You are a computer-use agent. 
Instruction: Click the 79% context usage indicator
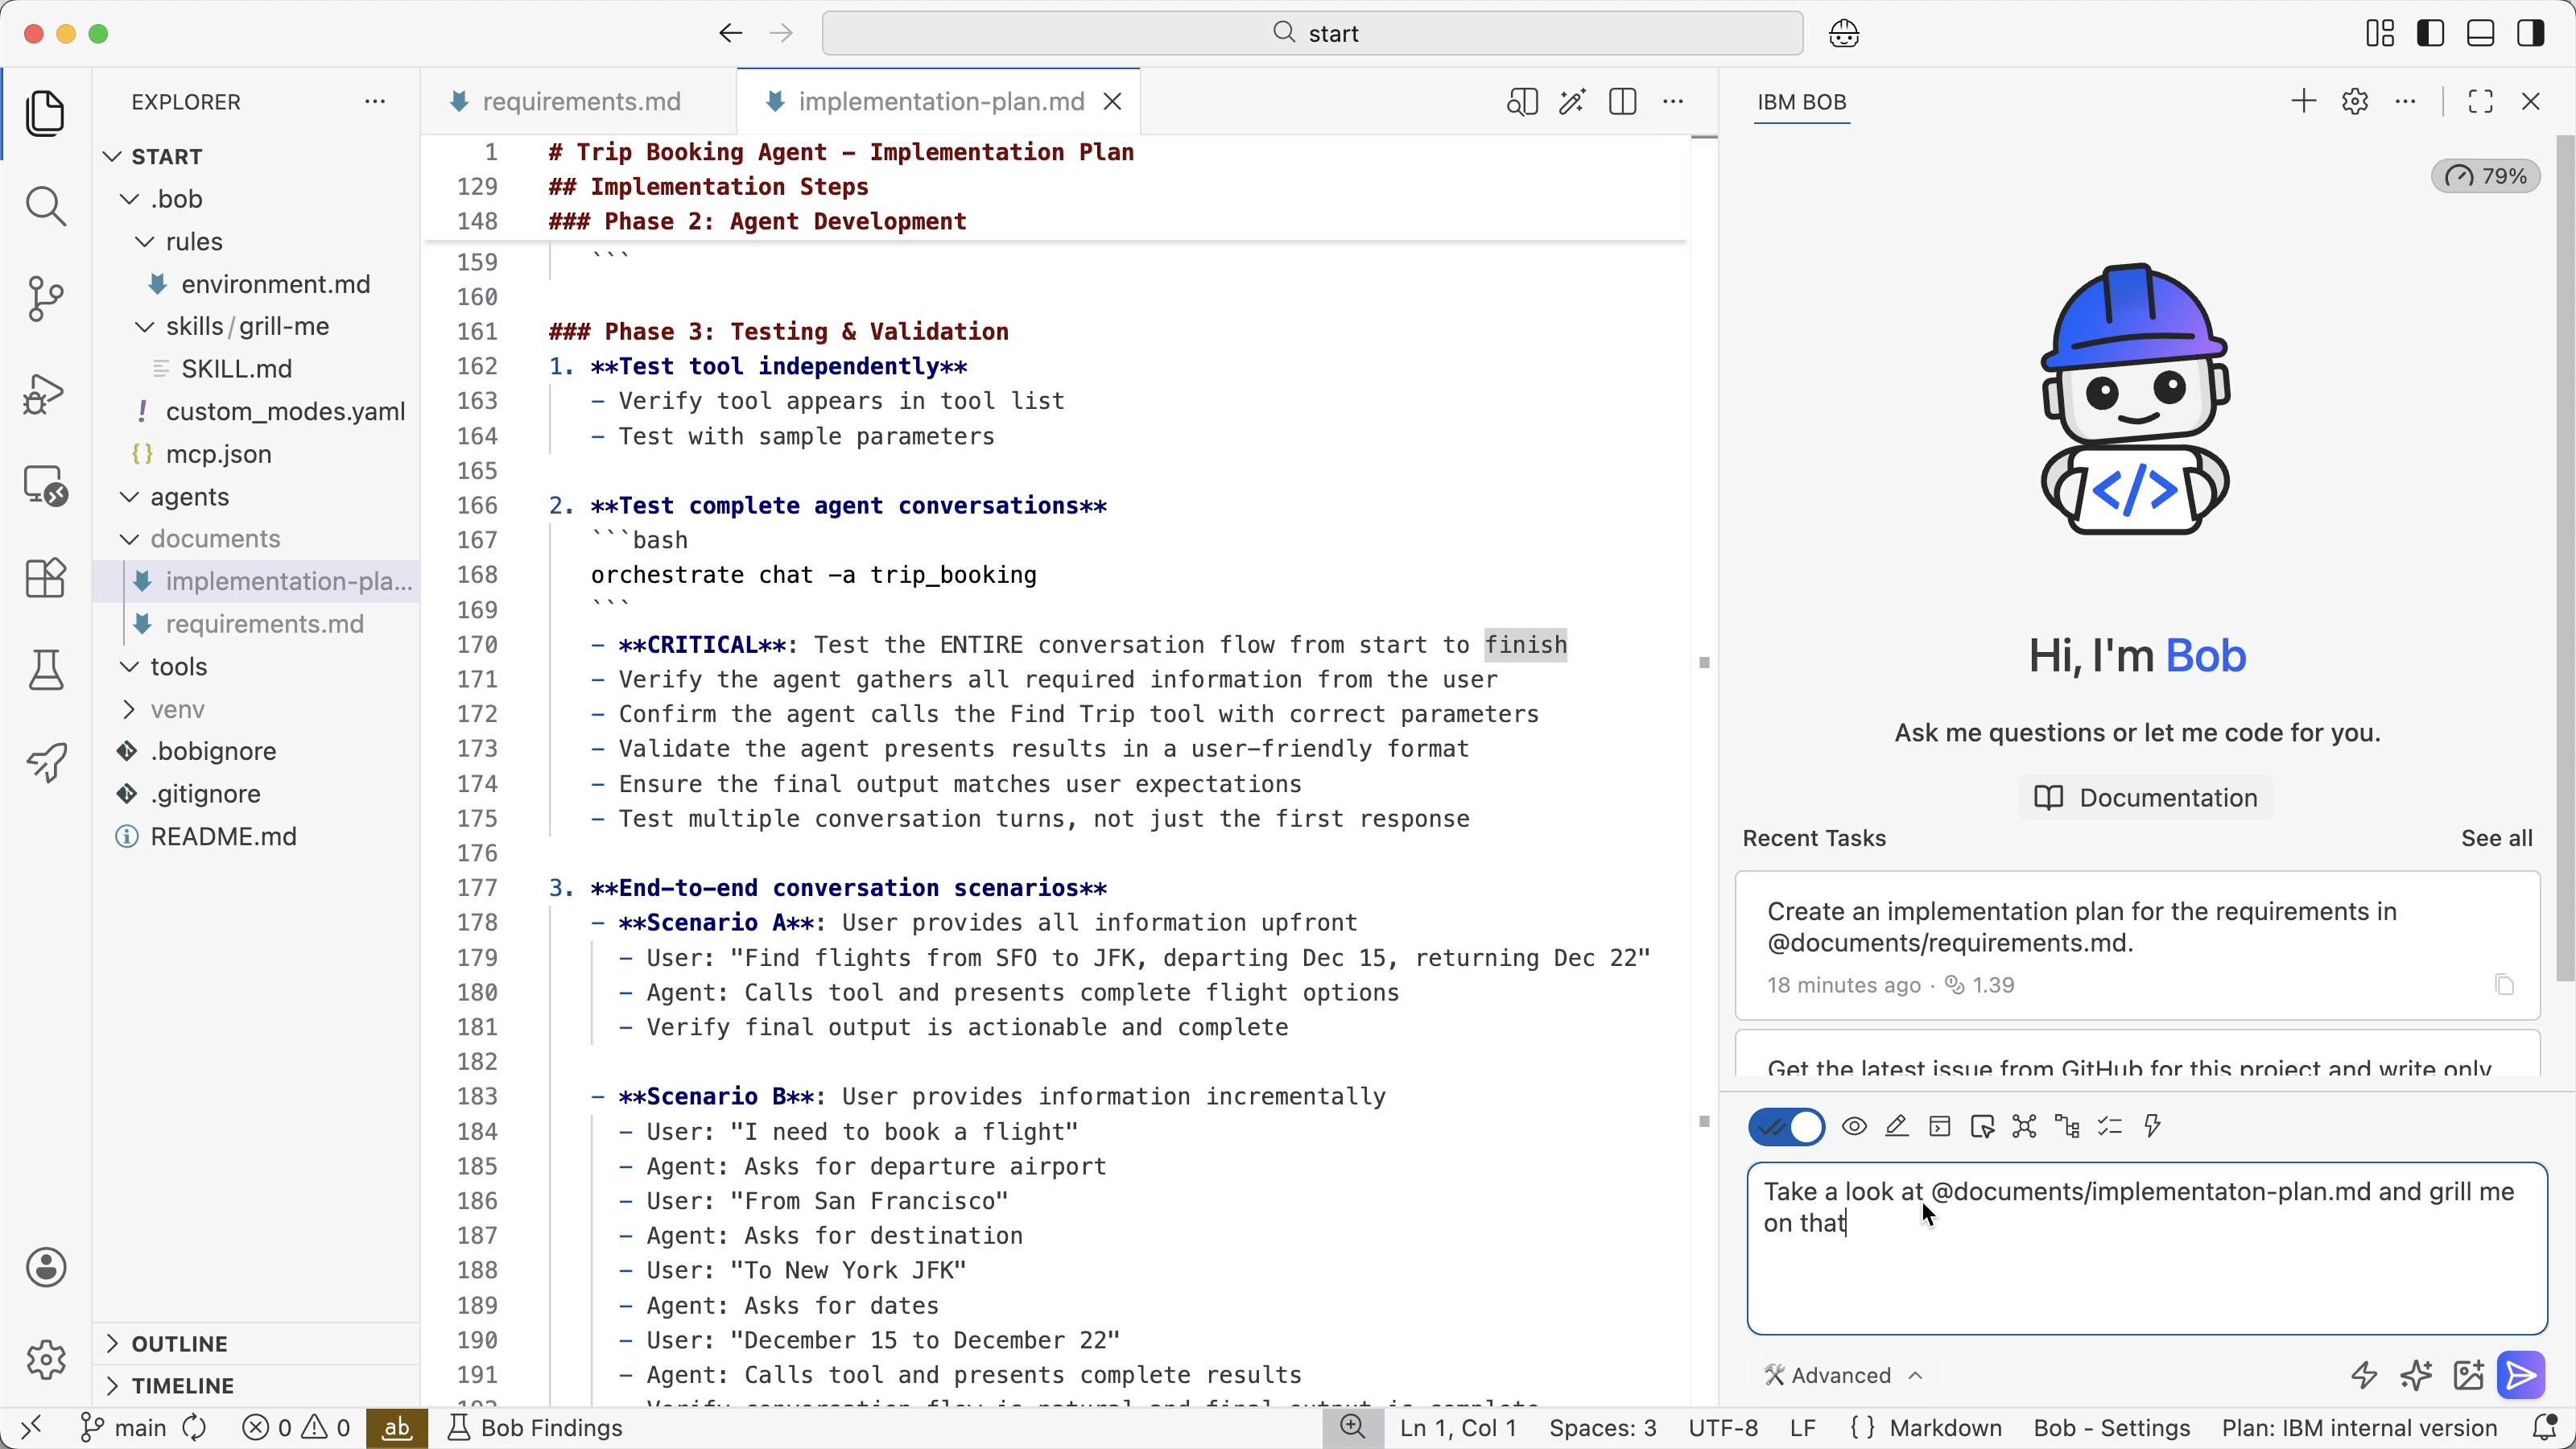coord(2486,177)
